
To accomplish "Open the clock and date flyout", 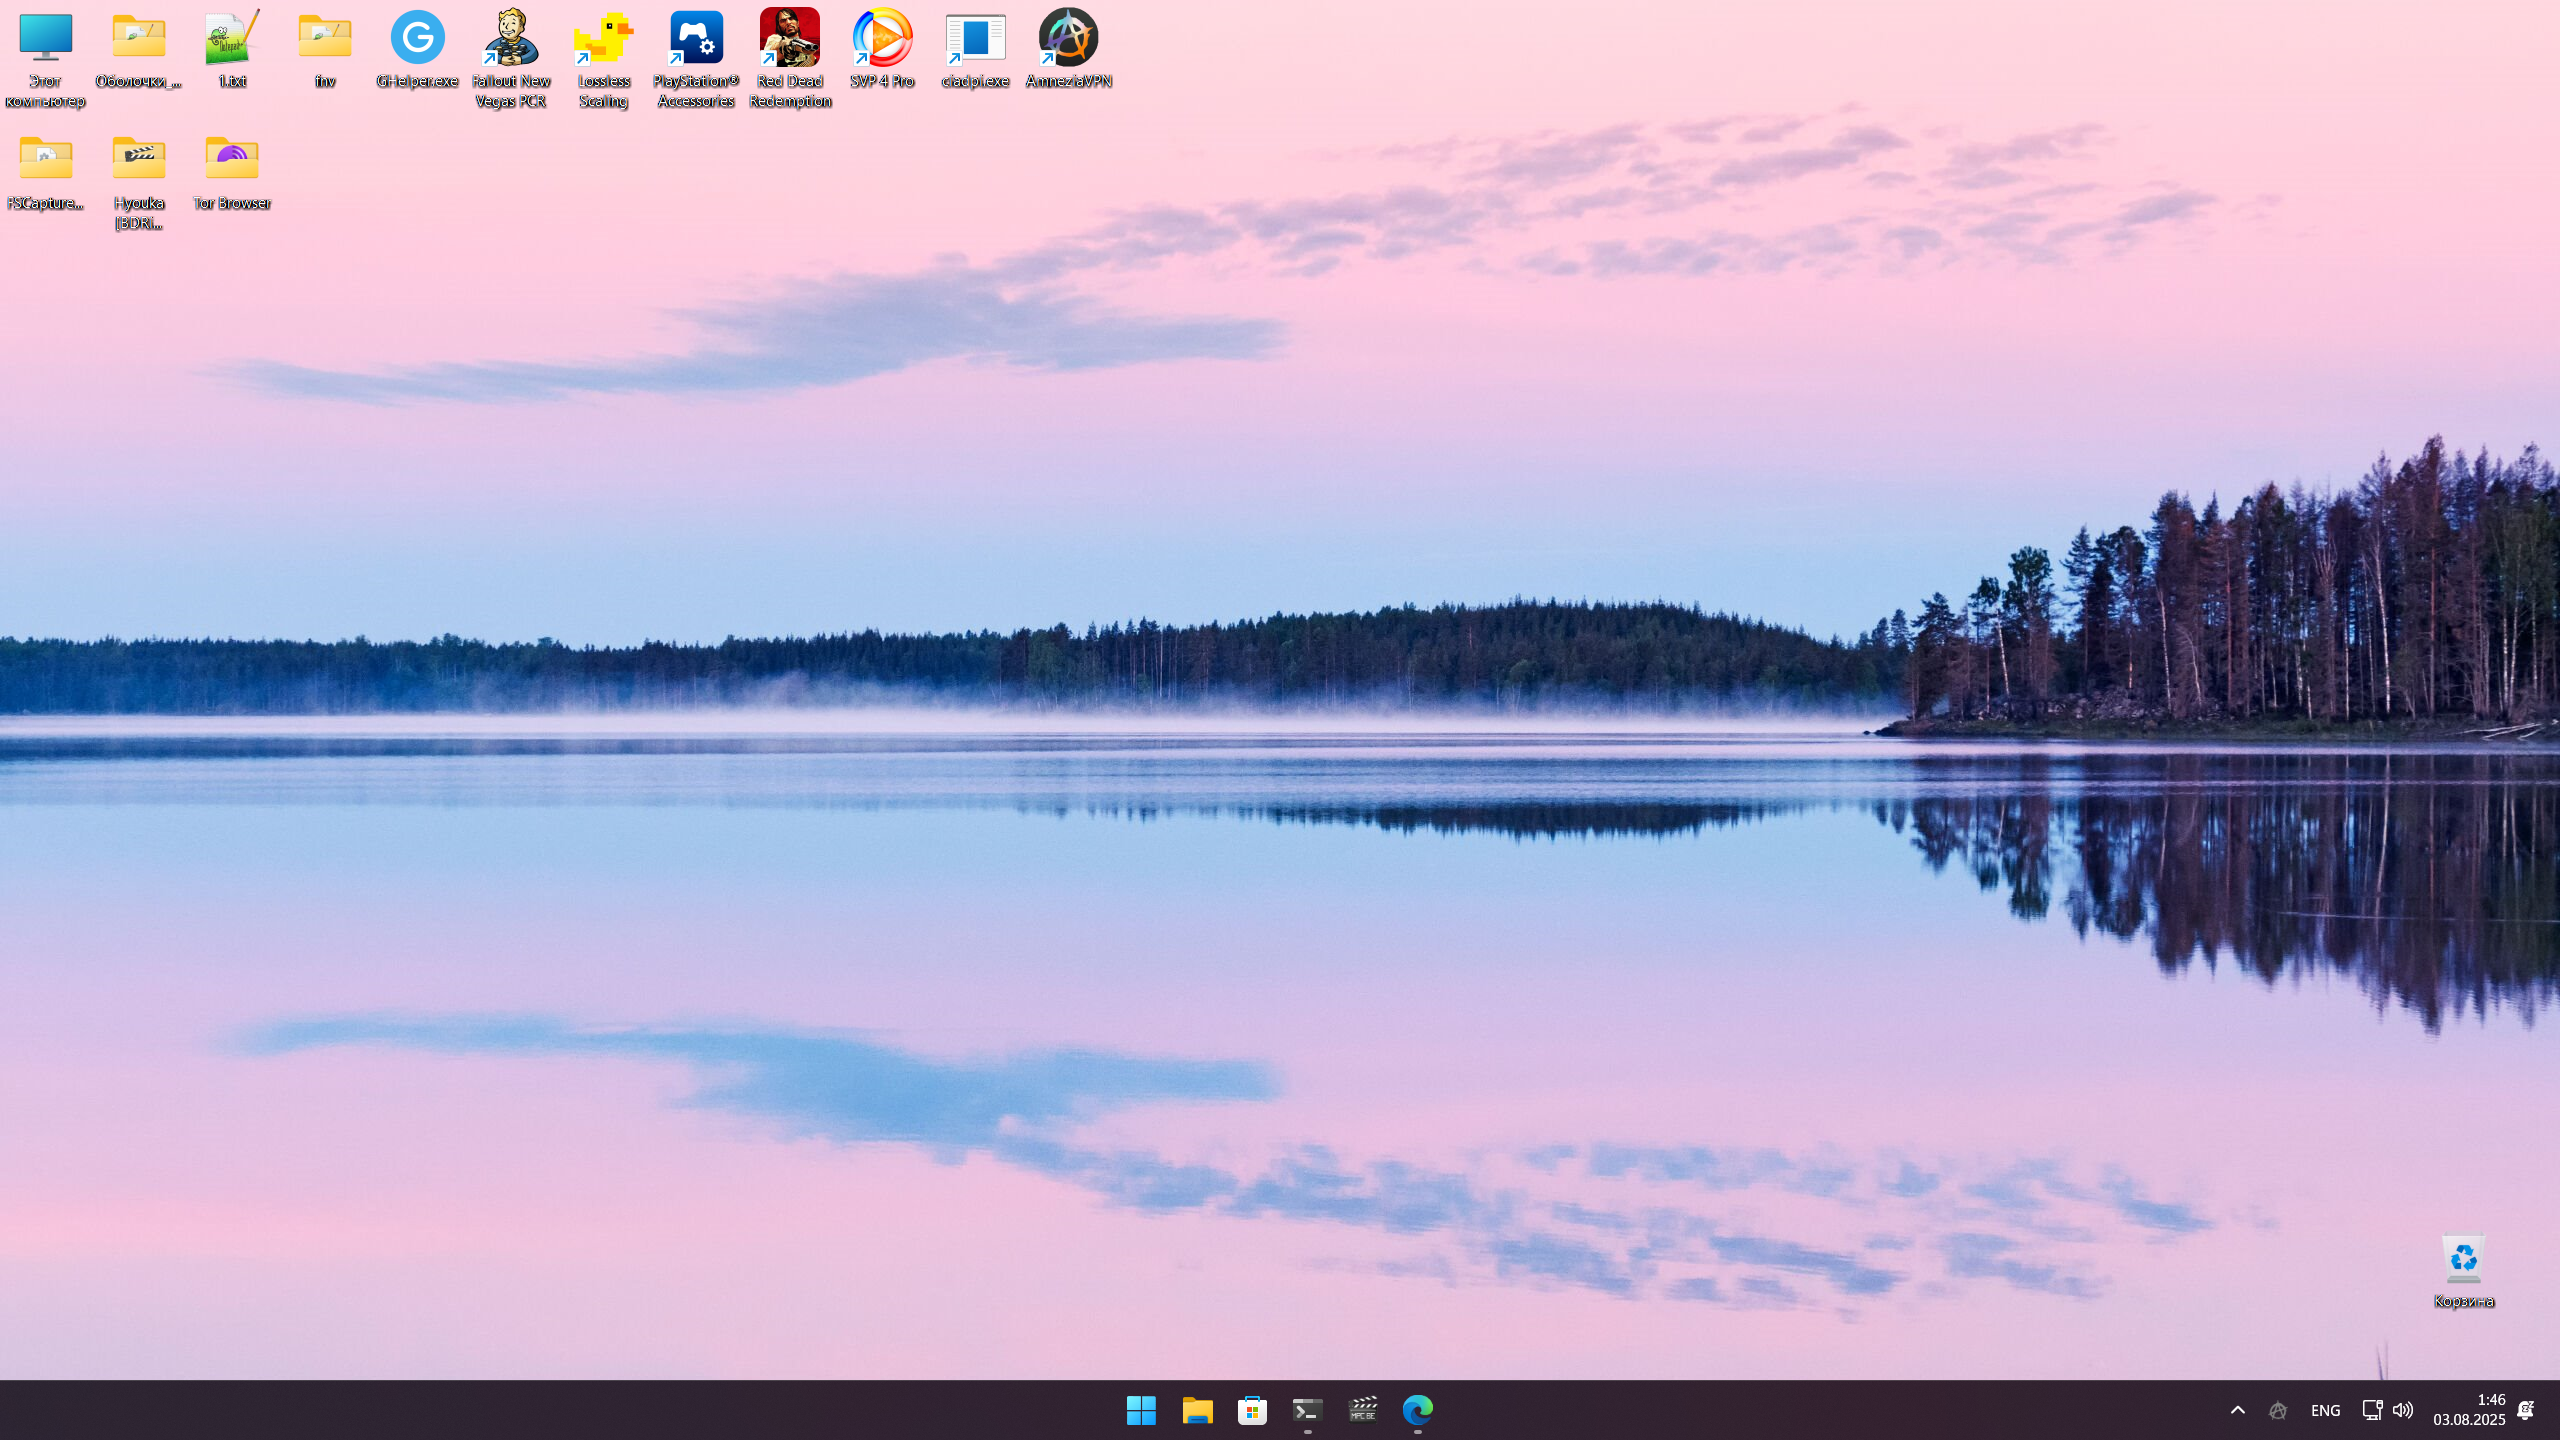I will 2468,1410.
